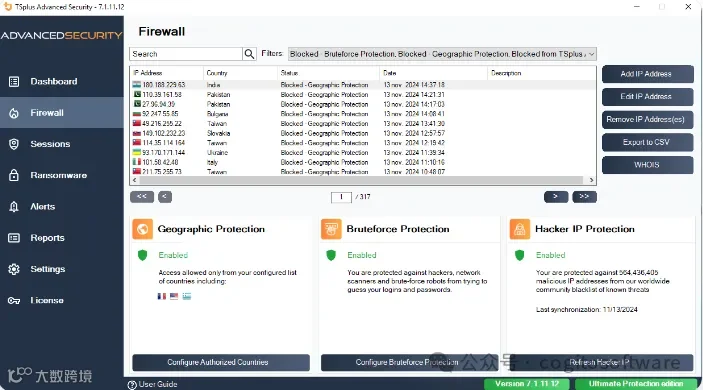
Task: Click the horizontal scrollbar of IP table
Action: click(362, 180)
